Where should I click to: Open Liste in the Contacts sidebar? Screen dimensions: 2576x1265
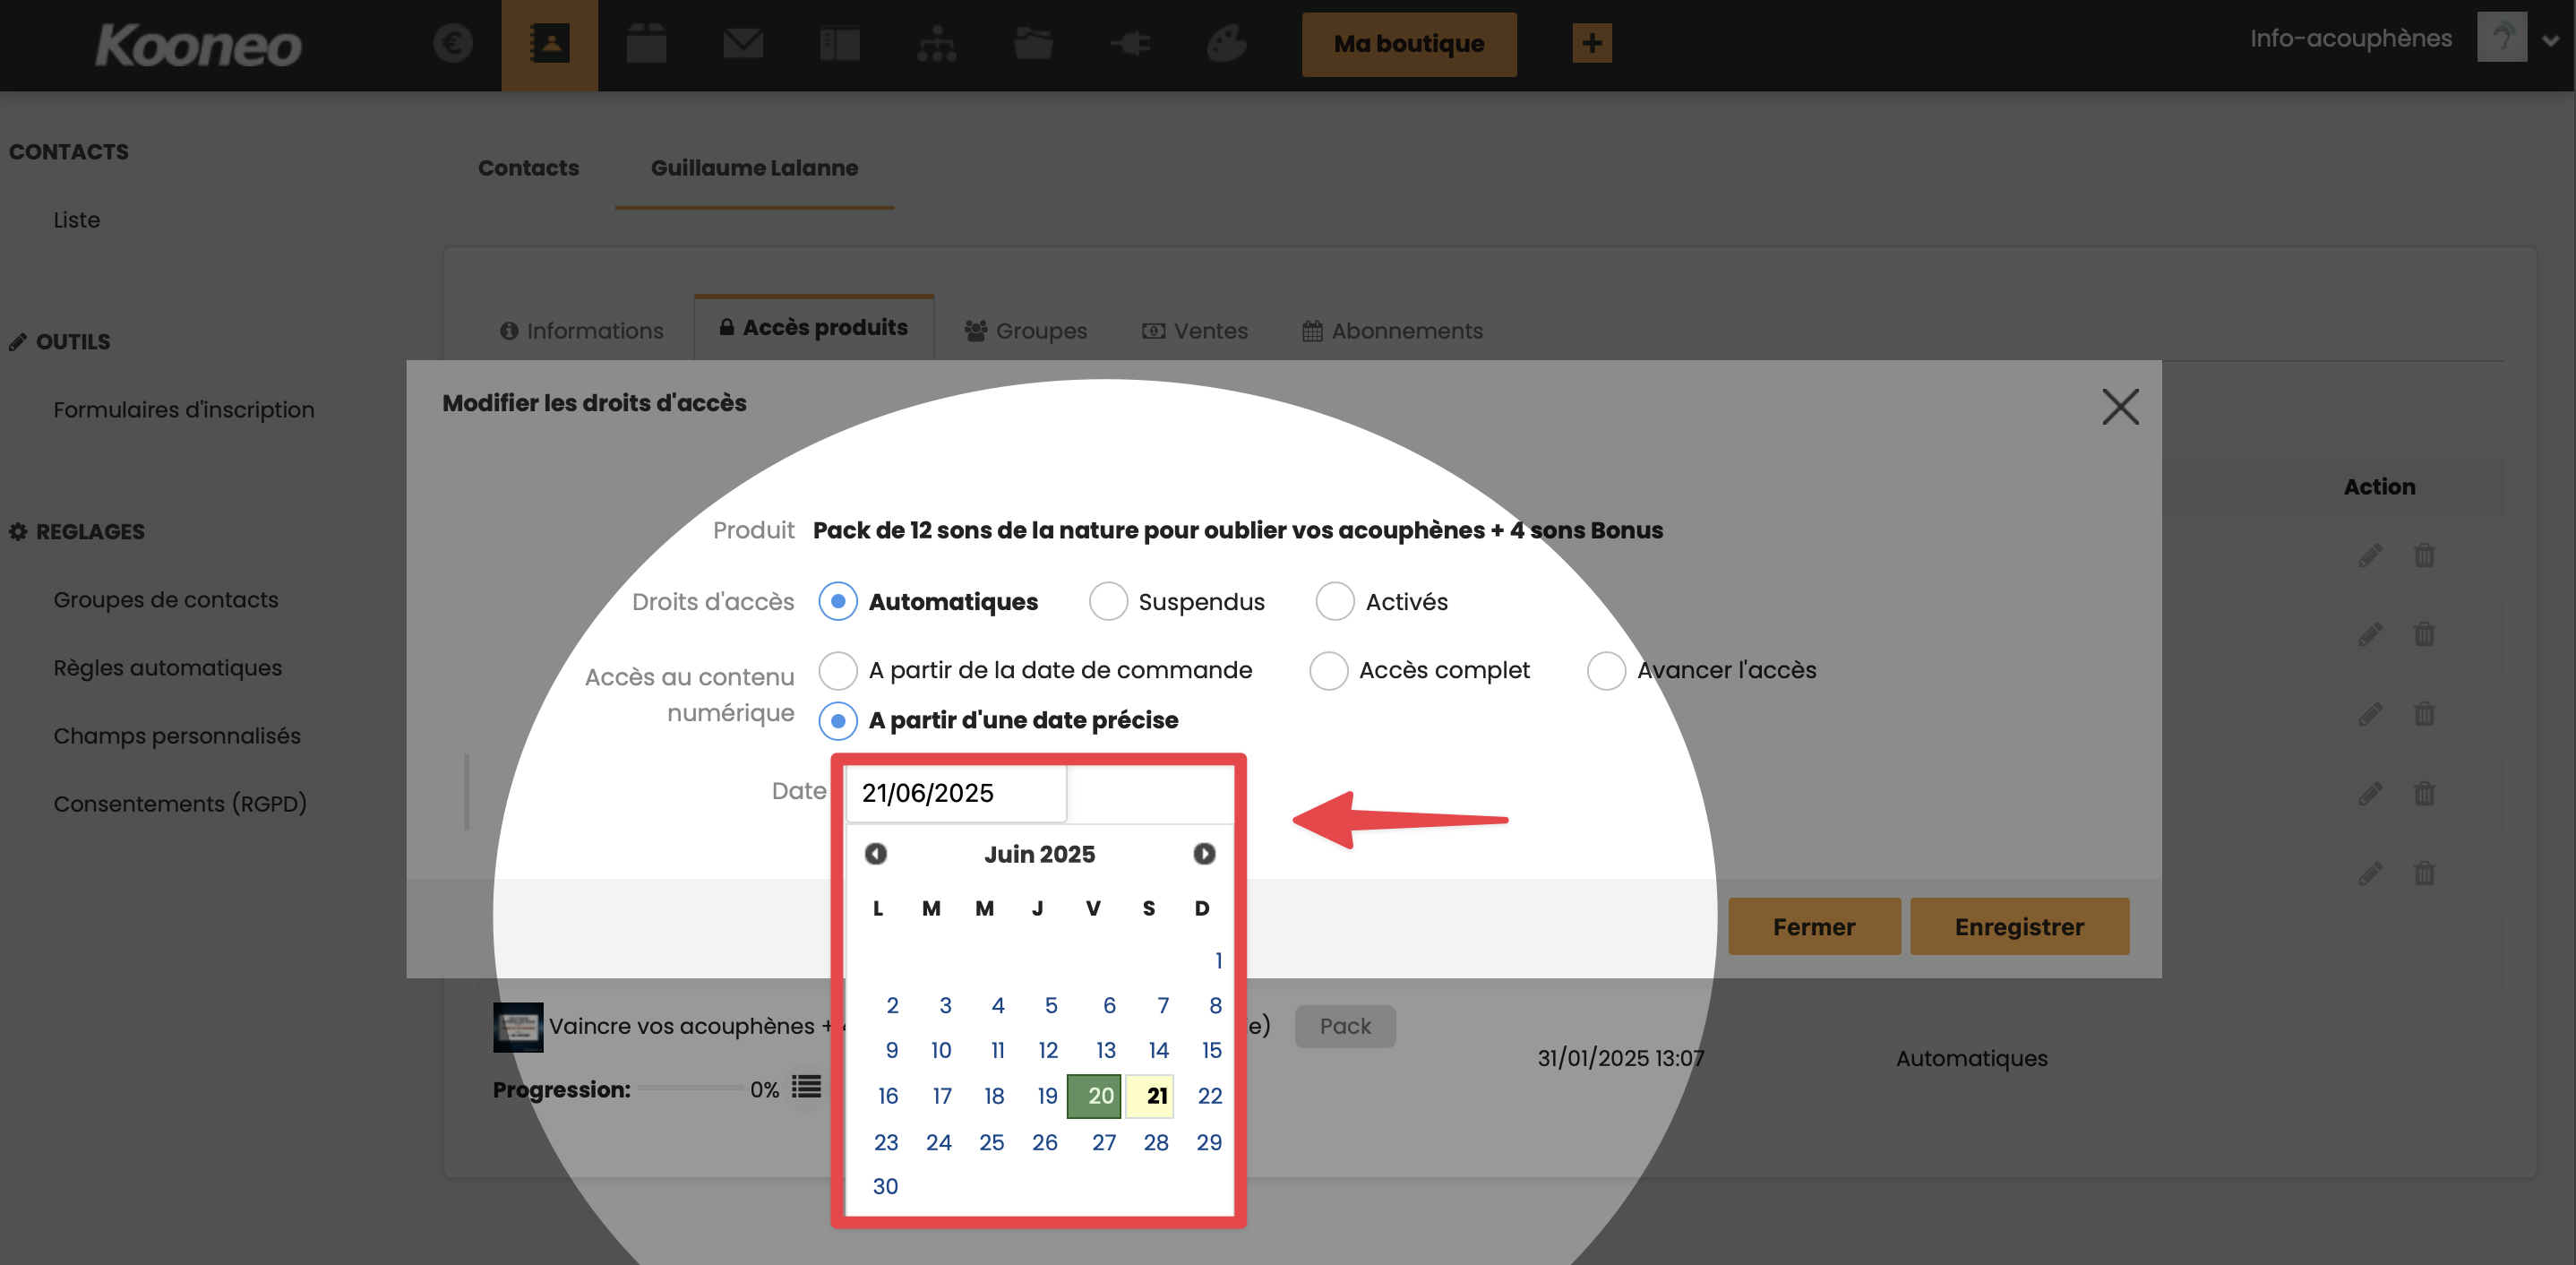(77, 220)
